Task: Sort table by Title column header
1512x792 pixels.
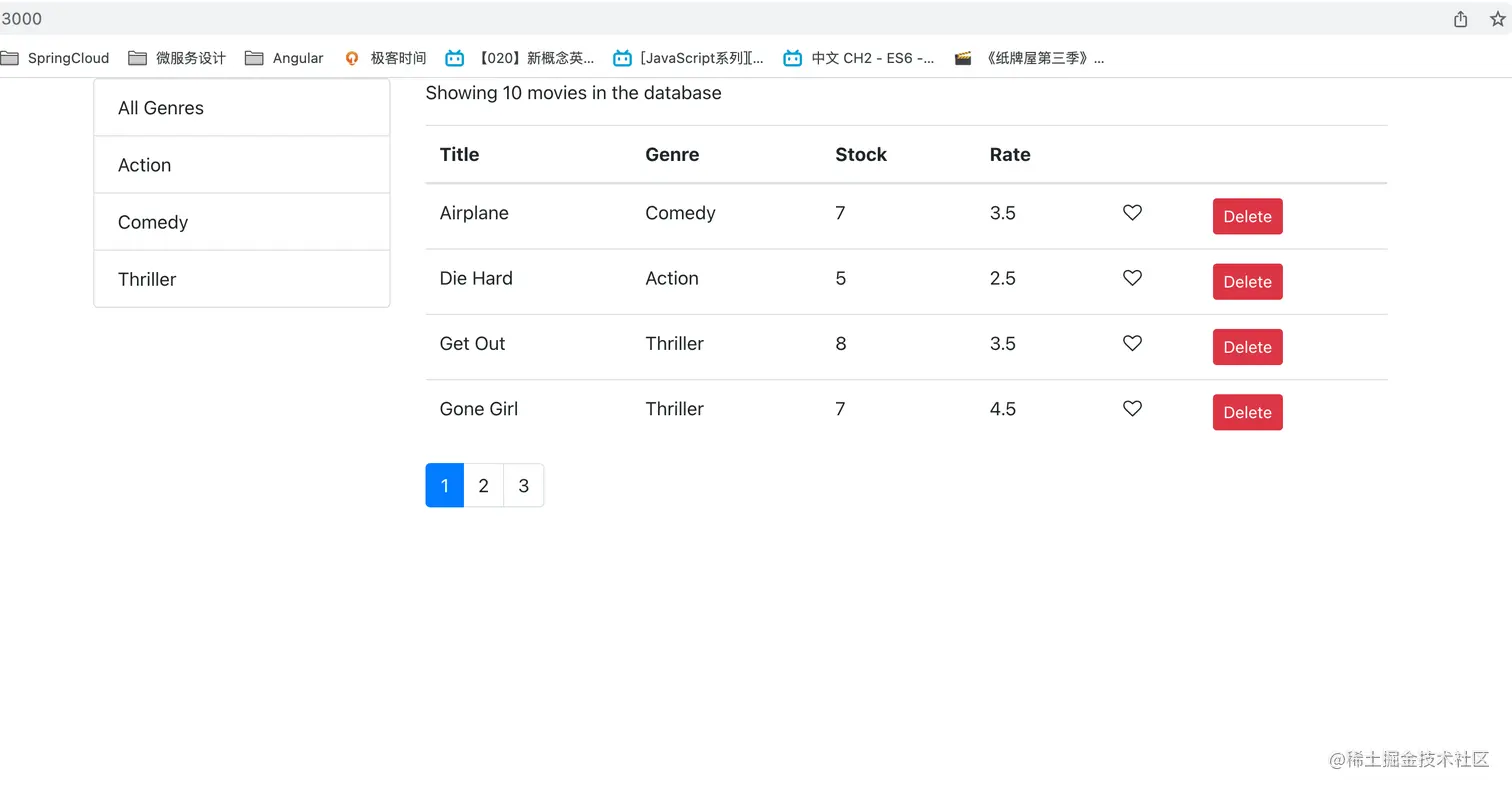Action: pyautogui.click(x=459, y=155)
